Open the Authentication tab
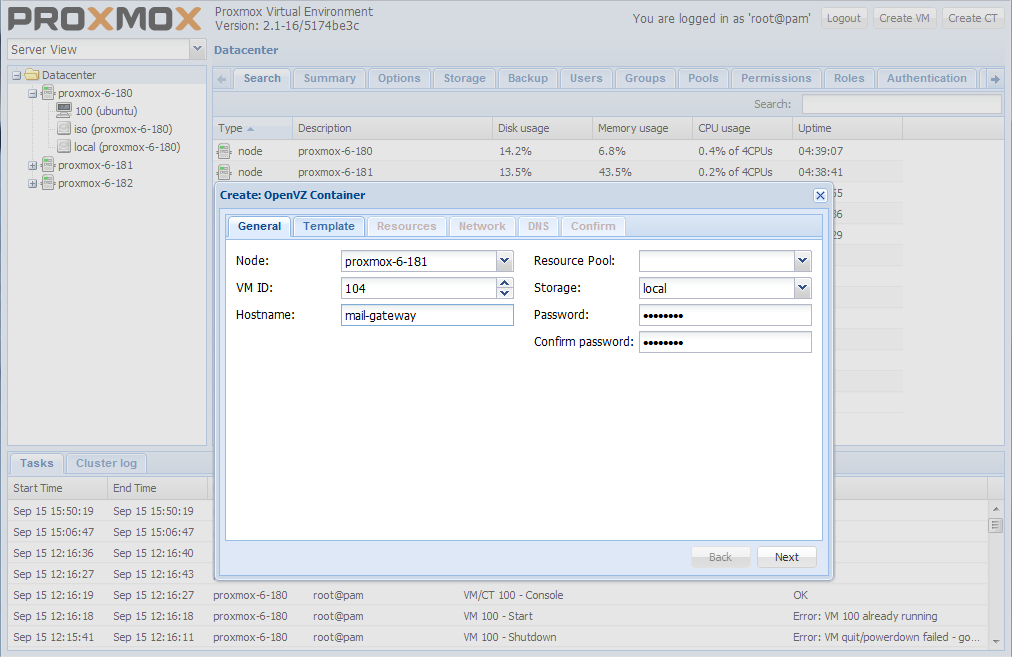 pyautogui.click(x=926, y=78)
